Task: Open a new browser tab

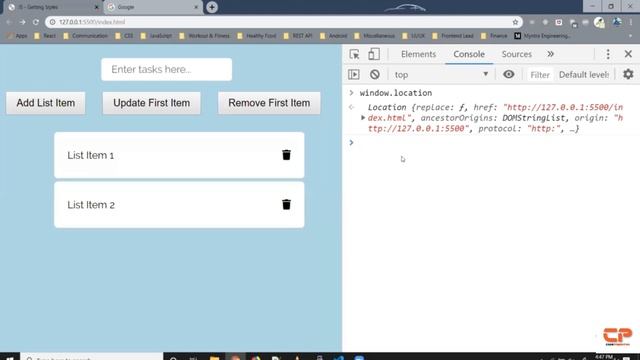Action: [x=212, y=7]
